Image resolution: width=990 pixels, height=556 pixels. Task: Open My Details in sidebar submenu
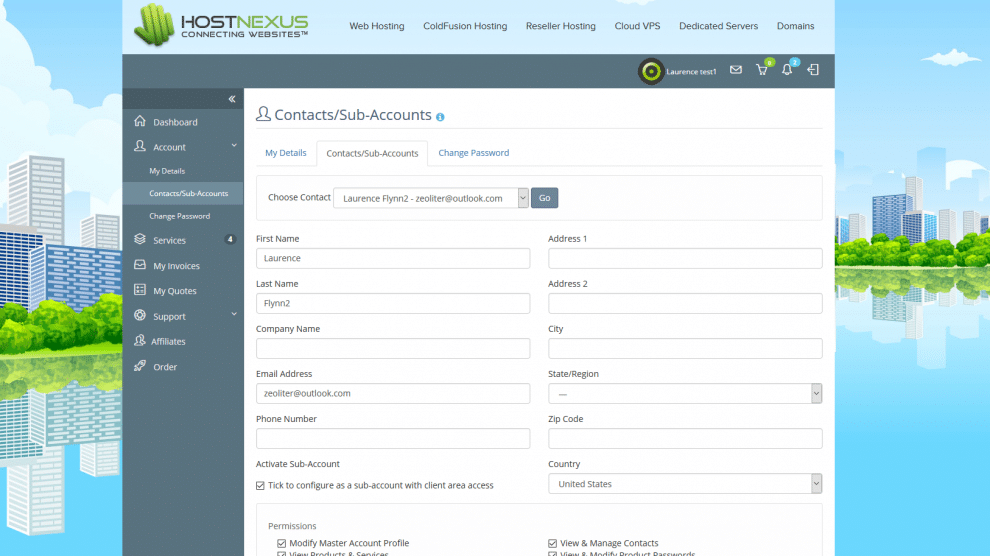pyautogui.click(x=167, y=171)
